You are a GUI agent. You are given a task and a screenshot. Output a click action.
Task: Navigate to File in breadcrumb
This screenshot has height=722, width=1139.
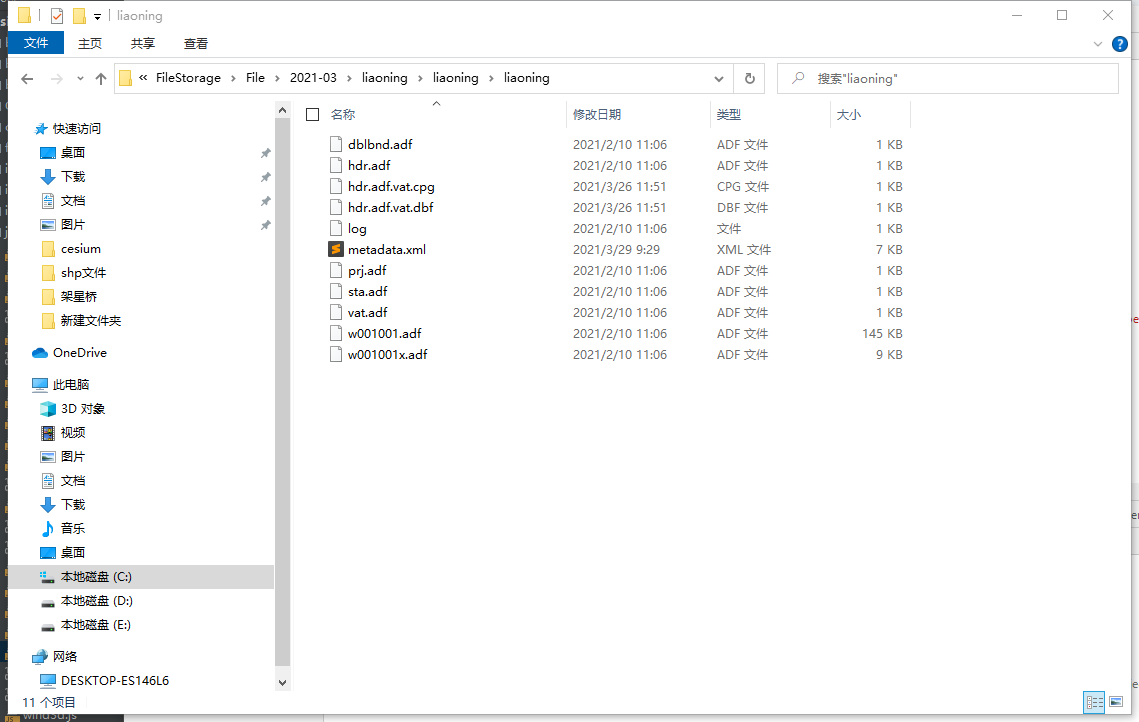tap(255, 78)
